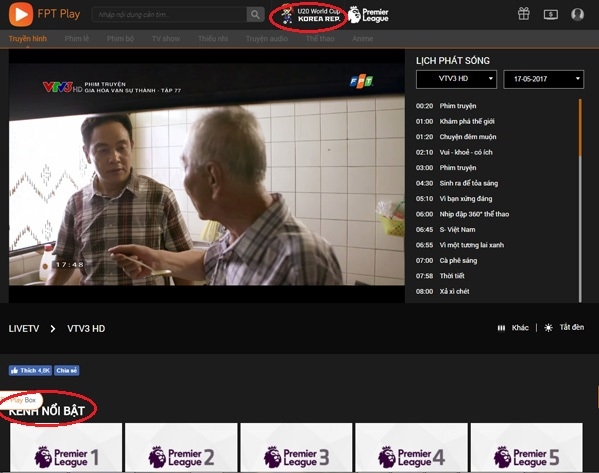Click the Facebook Chia sẻ share button
The height and width of the screenshot is (473, 599).
pyautogui.click(x=66, y=370)
